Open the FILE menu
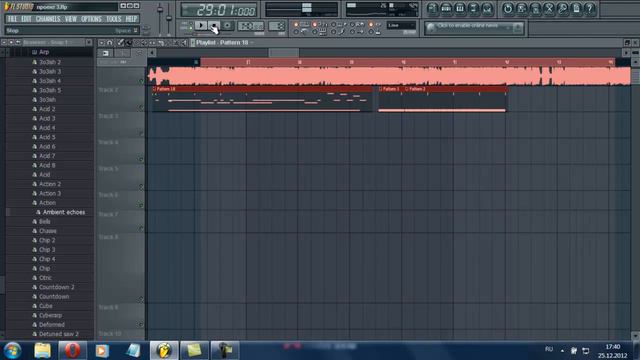640x360 pixels. click(x=12, y=19)
